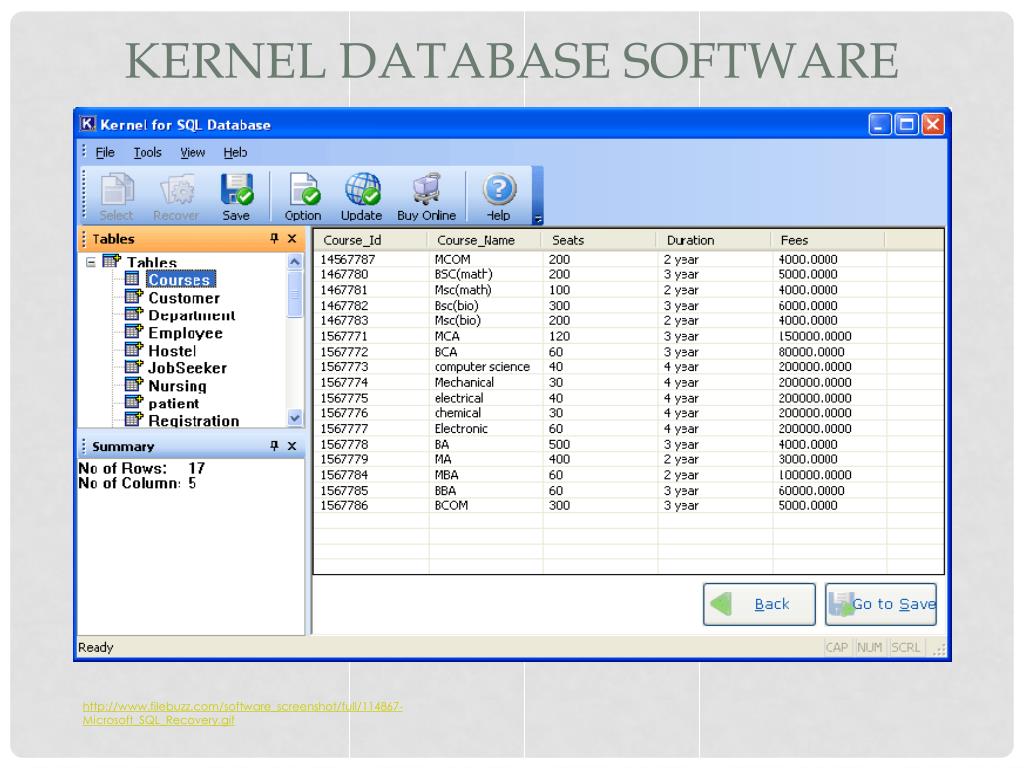Click the Course_Name column header

pos(484,240)
